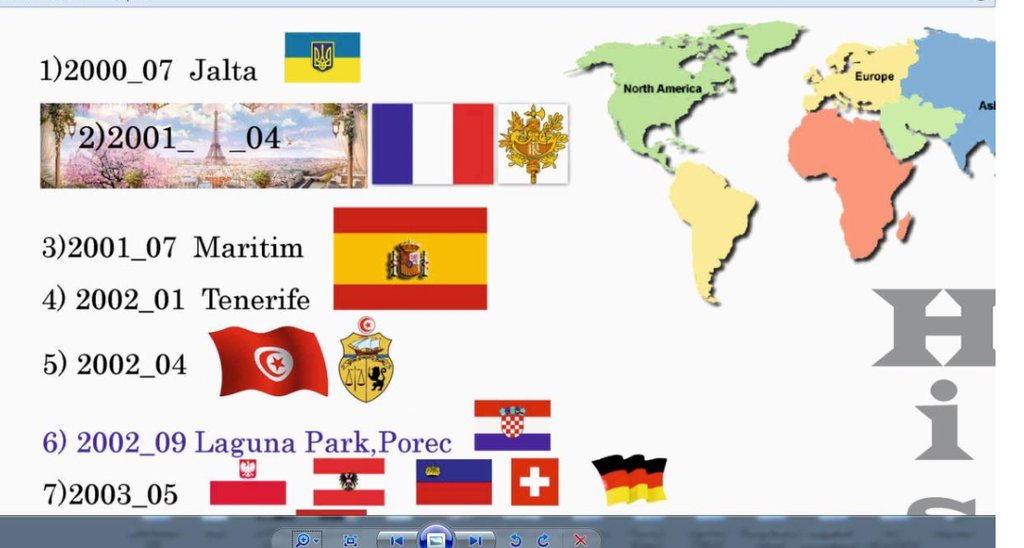Click the Polish flag with eagle
This screenshot has height=548, width=1024.
[x=248, y=482]
